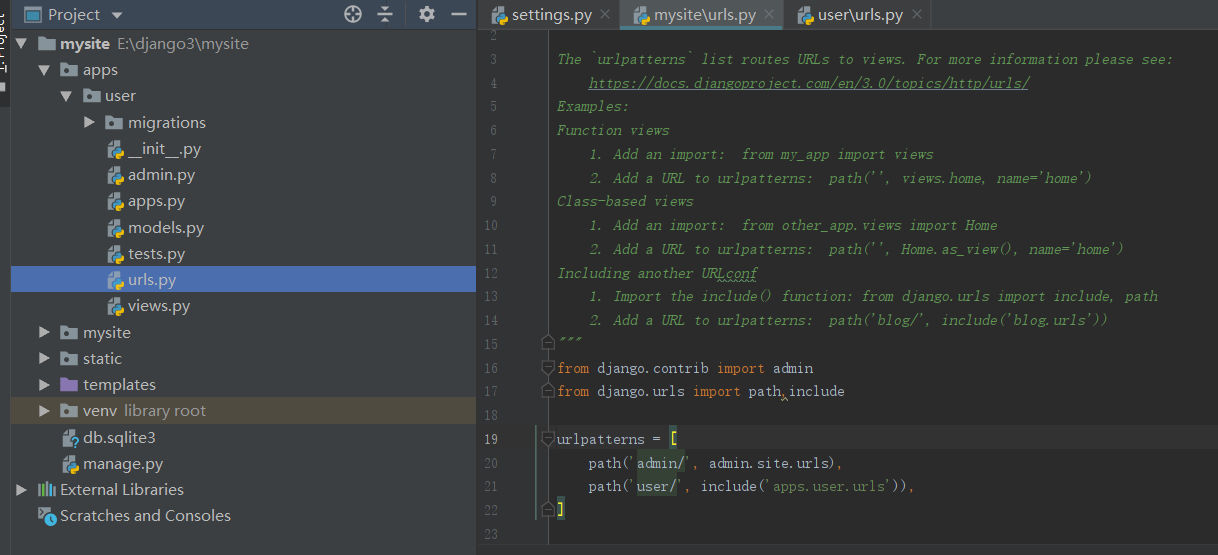Click db.sqlite3 file icon
The width and height of the screenshot is (1218, 555).
[70, 437]
